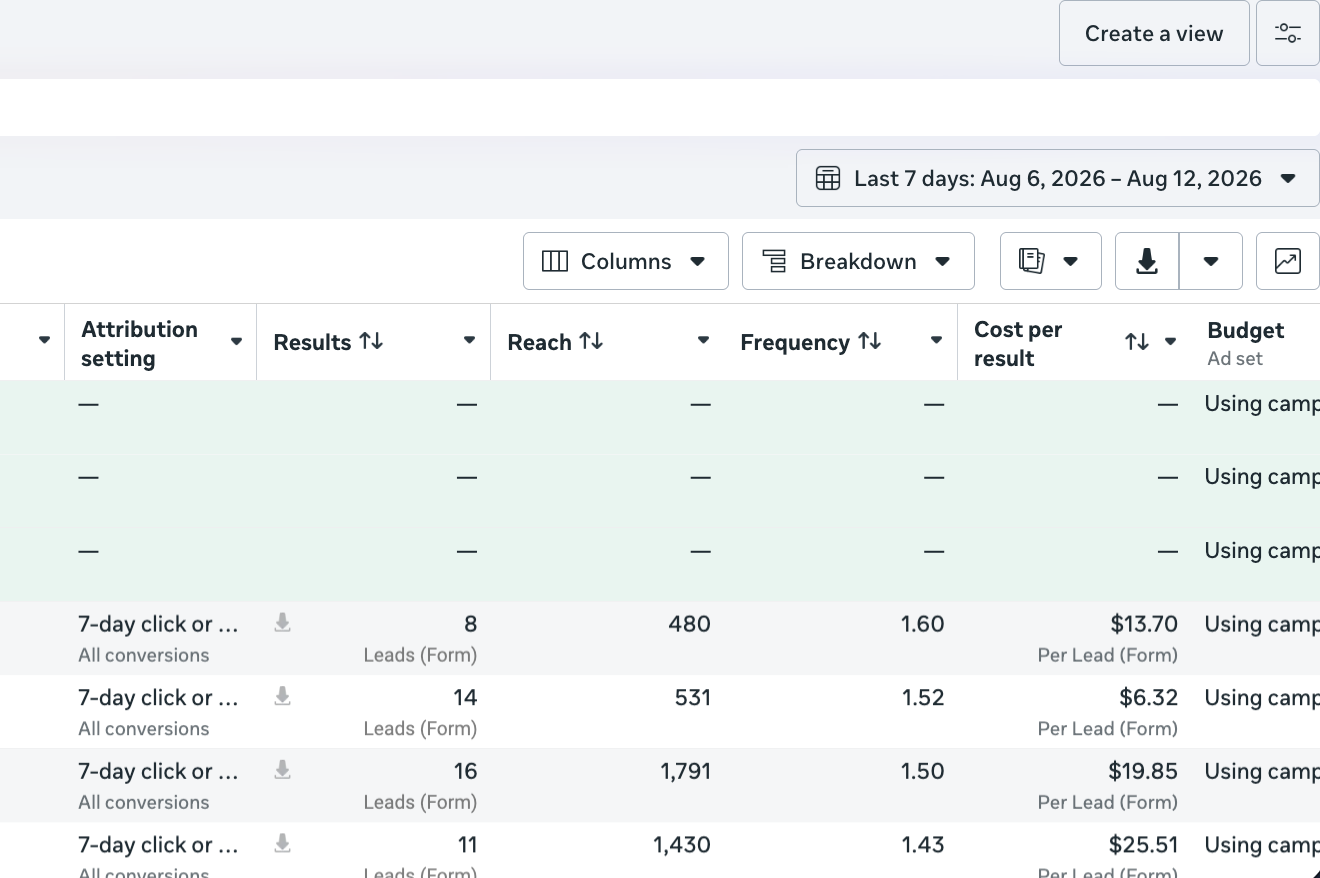The width and height of the screenshot is (1320, 878).
Task: Click the icon inside the Columns button
Action: [x=554, y=261]
